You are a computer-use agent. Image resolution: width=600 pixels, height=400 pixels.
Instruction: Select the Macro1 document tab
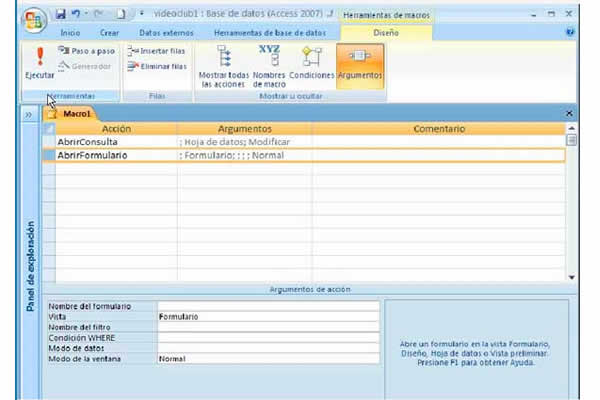pyautogui.click(x=73, y=115)
